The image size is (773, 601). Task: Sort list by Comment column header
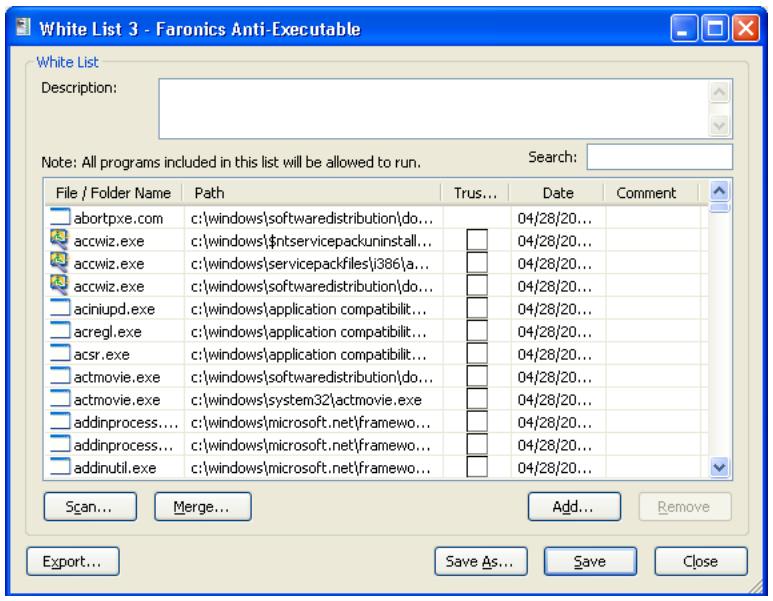[652, 193]
